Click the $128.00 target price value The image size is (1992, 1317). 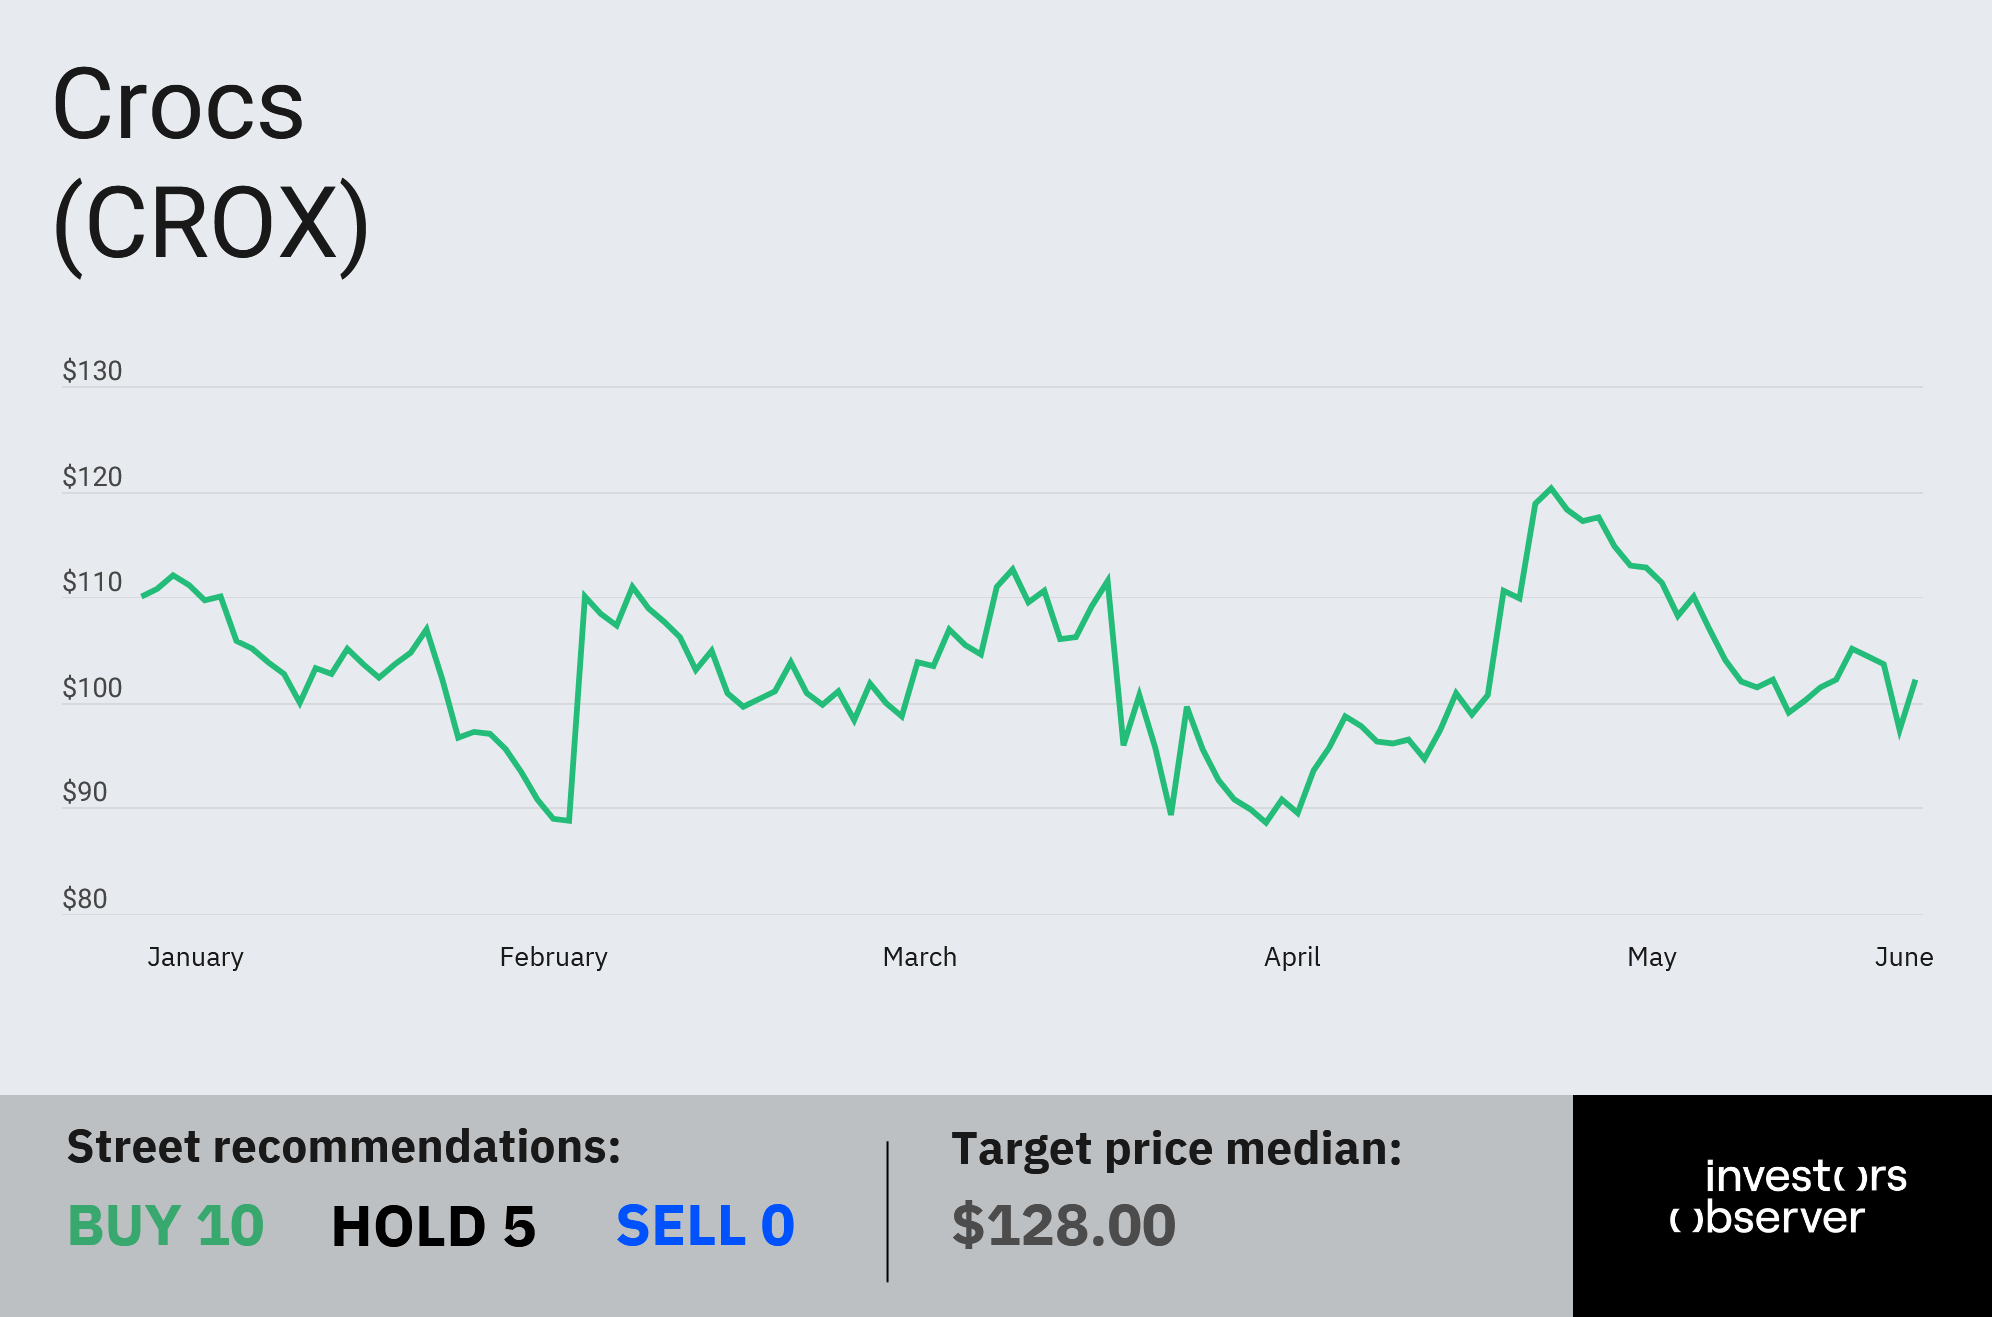pos(1063,1225)
